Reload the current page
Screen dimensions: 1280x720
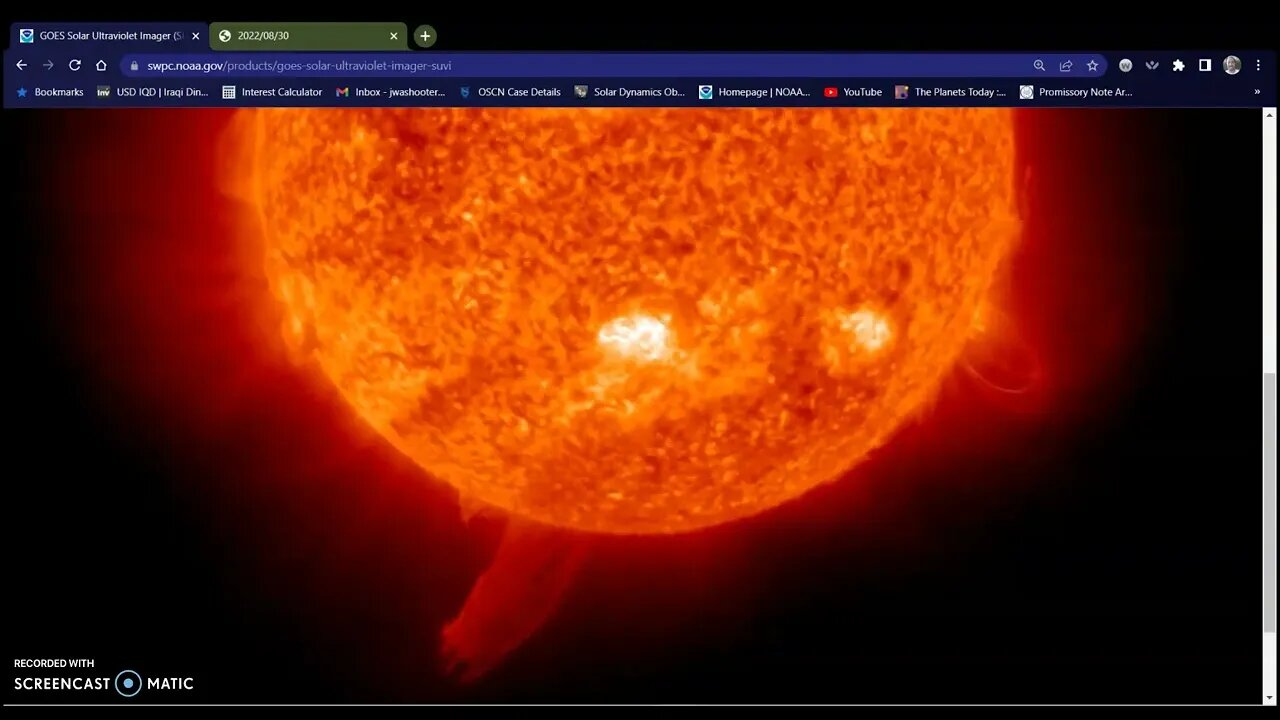[74, 65]
